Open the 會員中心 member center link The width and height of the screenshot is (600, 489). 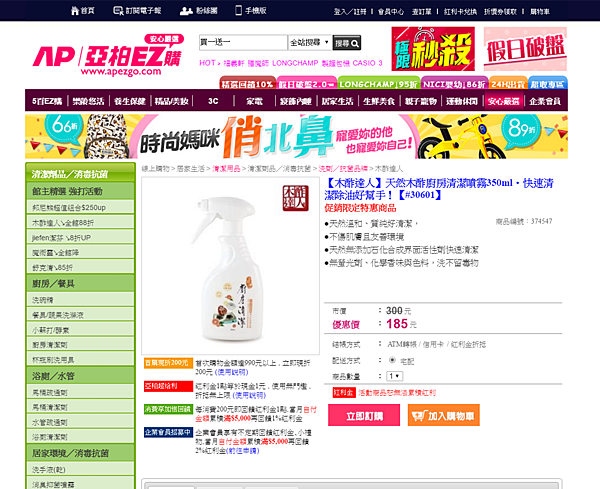pyautogui.click(x=391, y=12)
